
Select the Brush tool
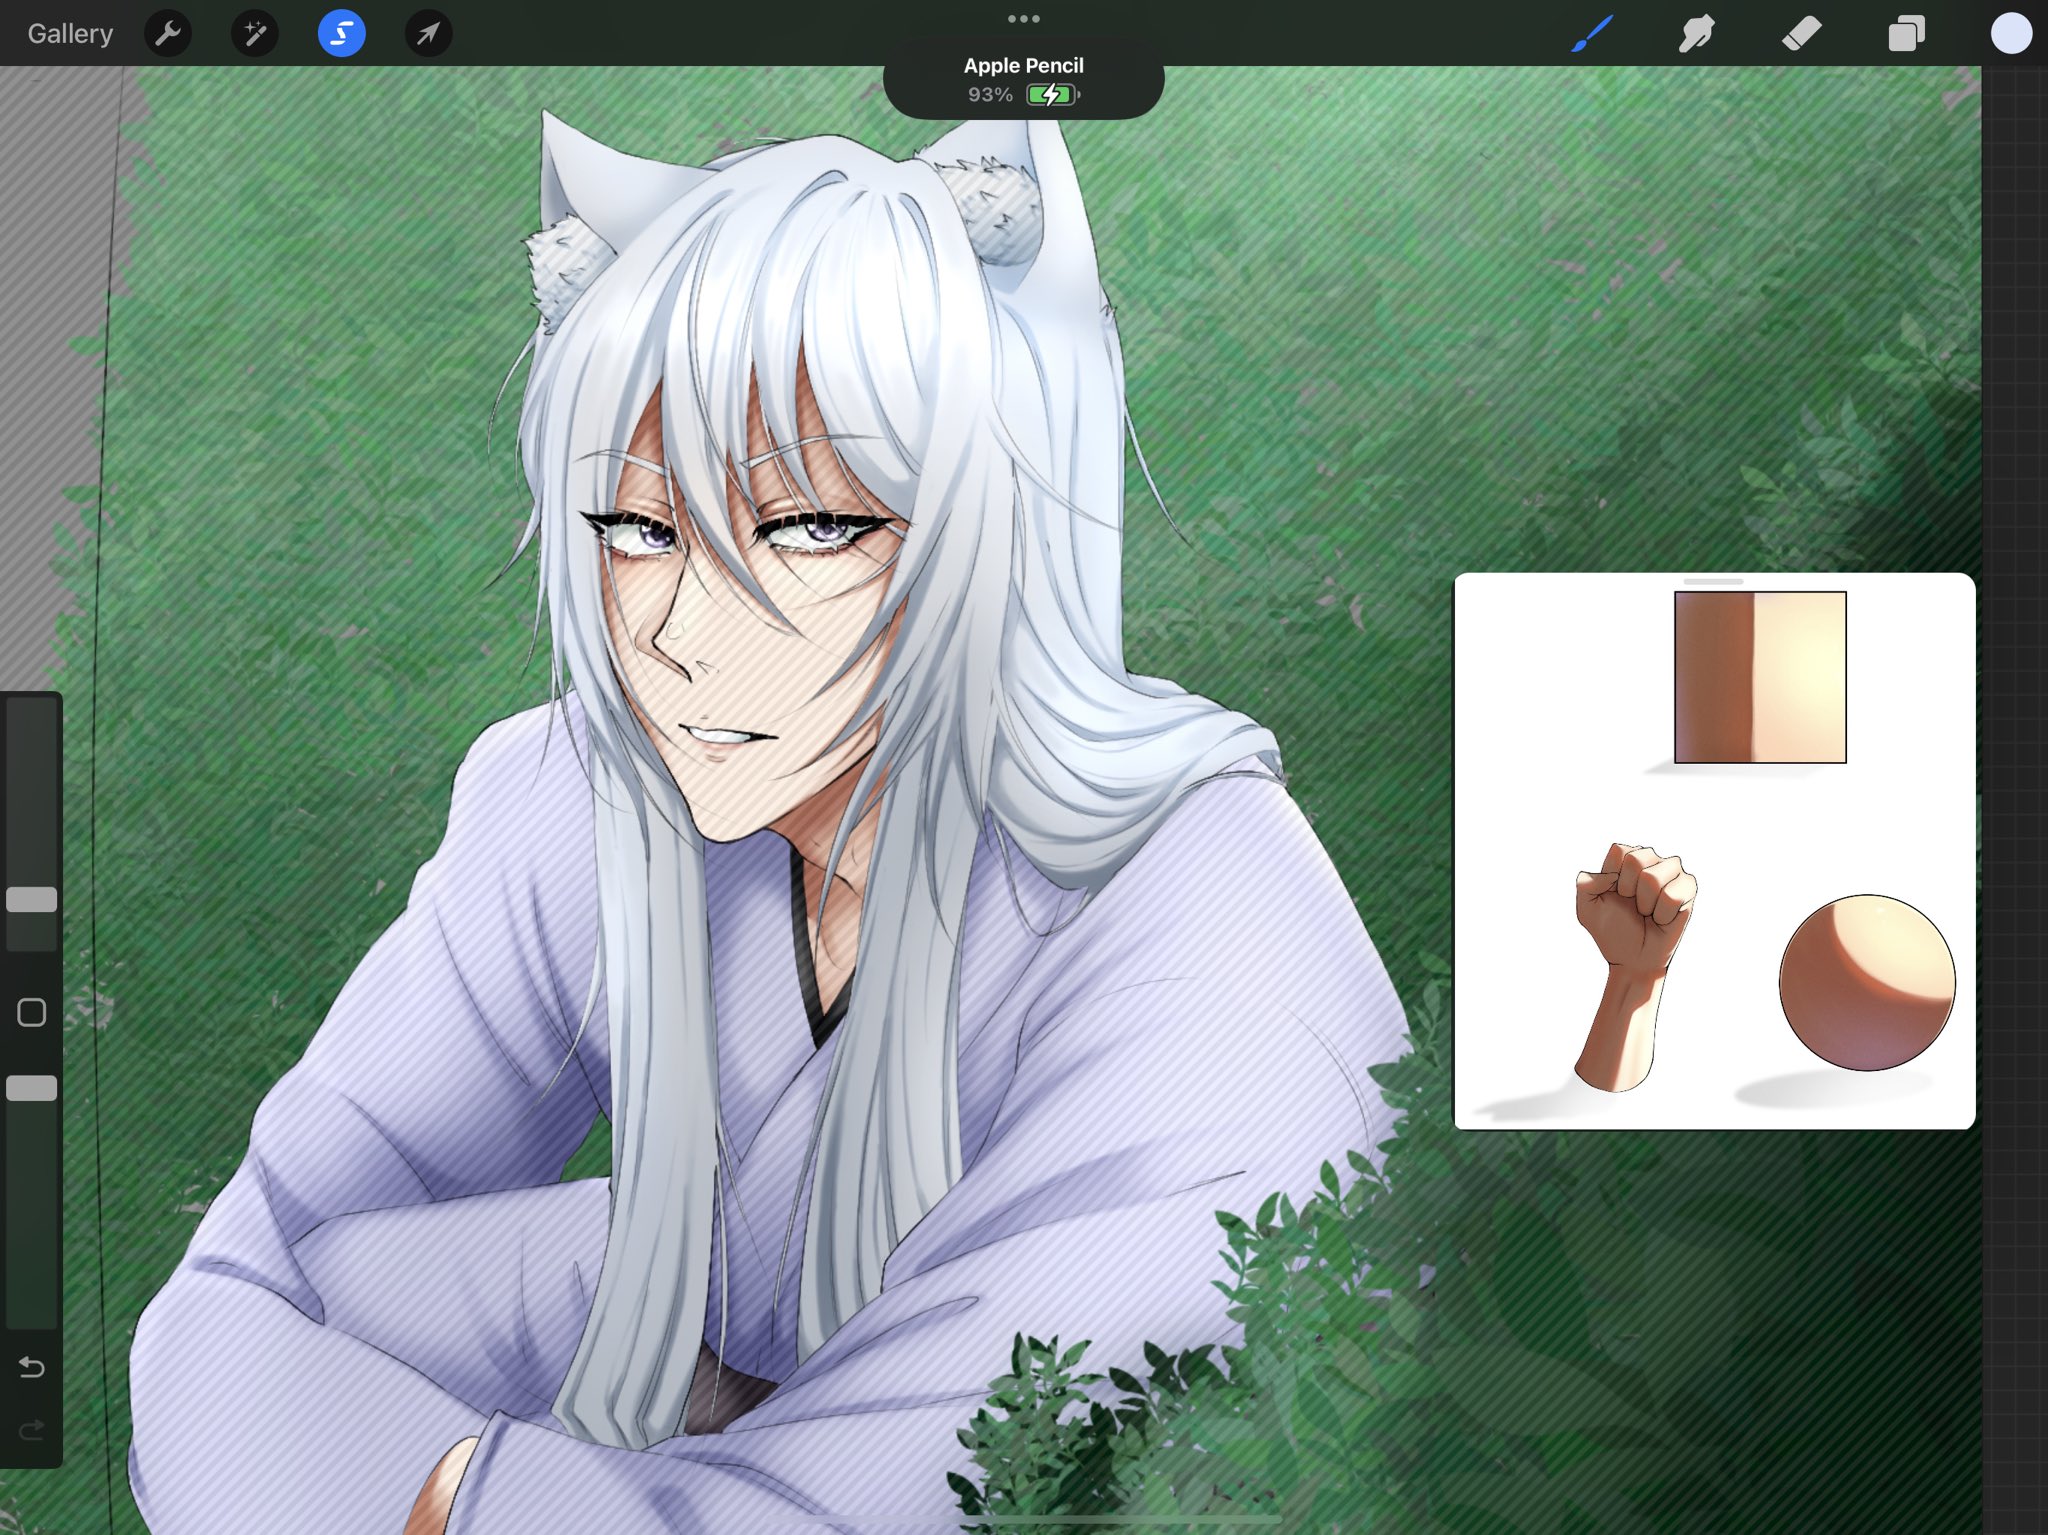coord(1592,34)
